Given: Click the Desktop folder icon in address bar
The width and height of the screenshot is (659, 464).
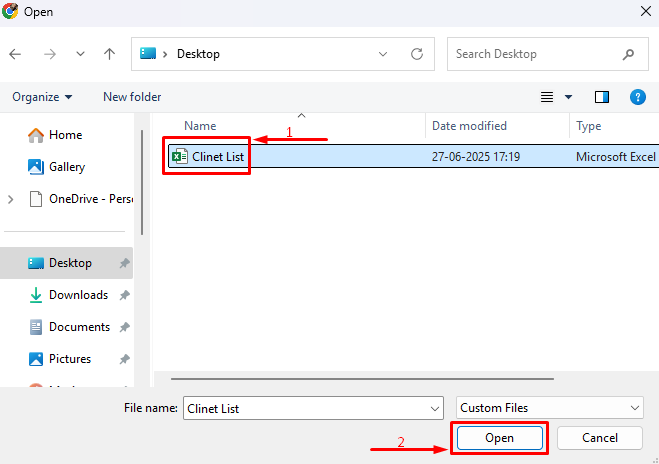Looking at the screenshot, I should pyautogui.click(x=148, y=53).
